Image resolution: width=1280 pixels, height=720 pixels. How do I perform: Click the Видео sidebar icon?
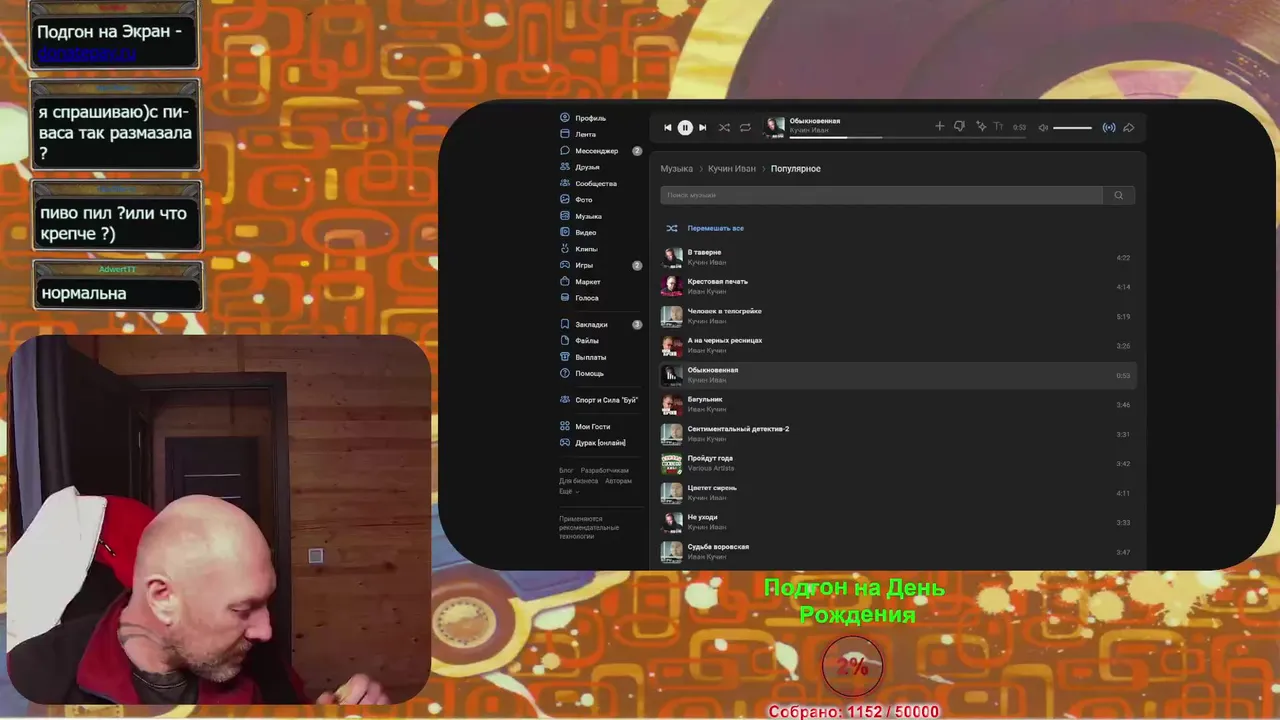pyautogui.click(x=565, y=232)
